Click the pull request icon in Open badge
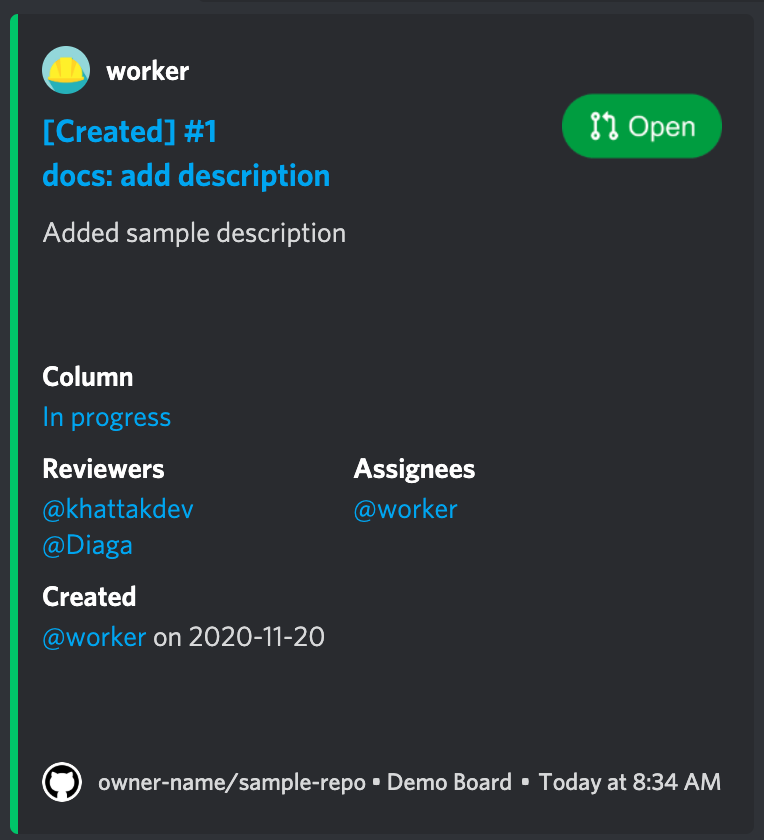 (x=604, y=126)
